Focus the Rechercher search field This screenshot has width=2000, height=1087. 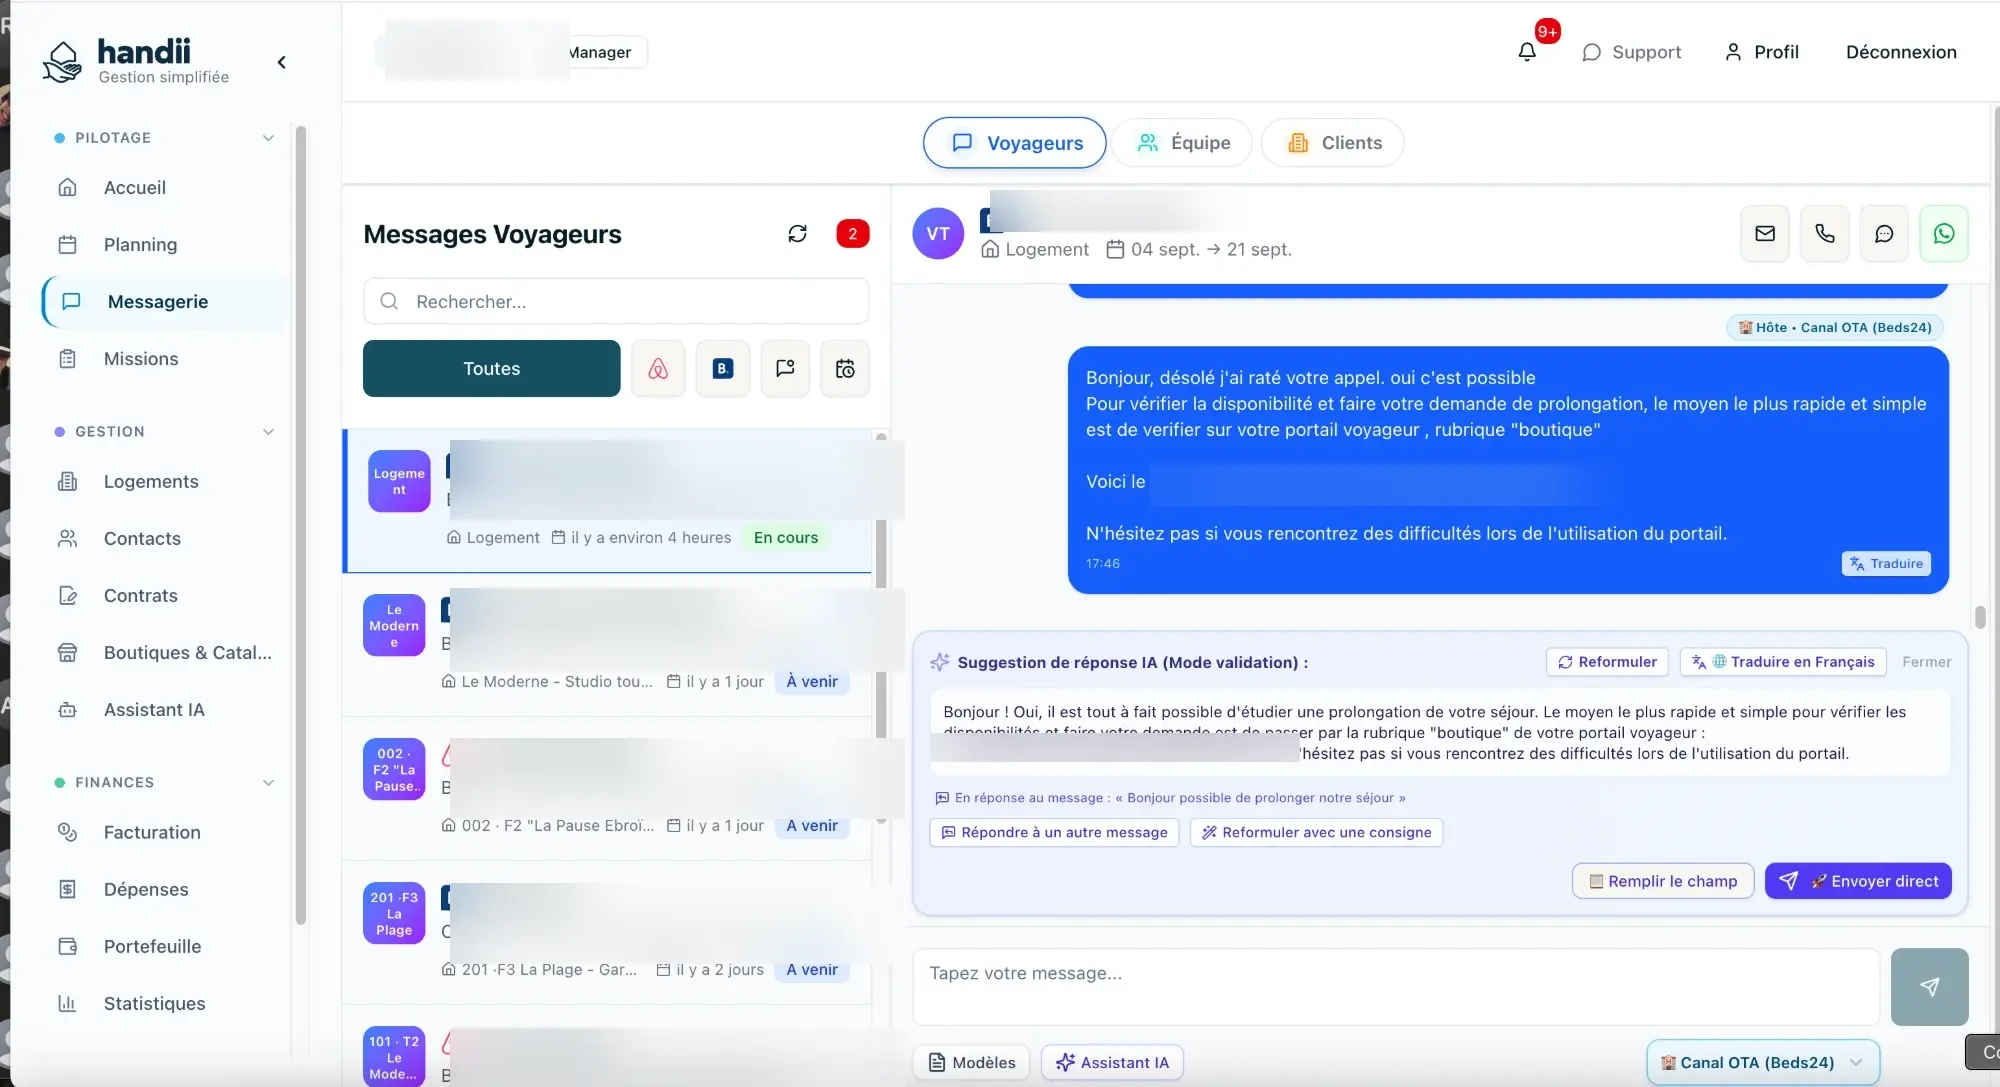pyautogui.click(x=616, y=301)
